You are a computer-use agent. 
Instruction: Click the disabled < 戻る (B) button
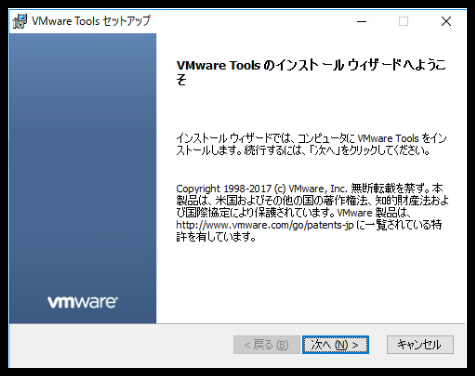(266, 345)
